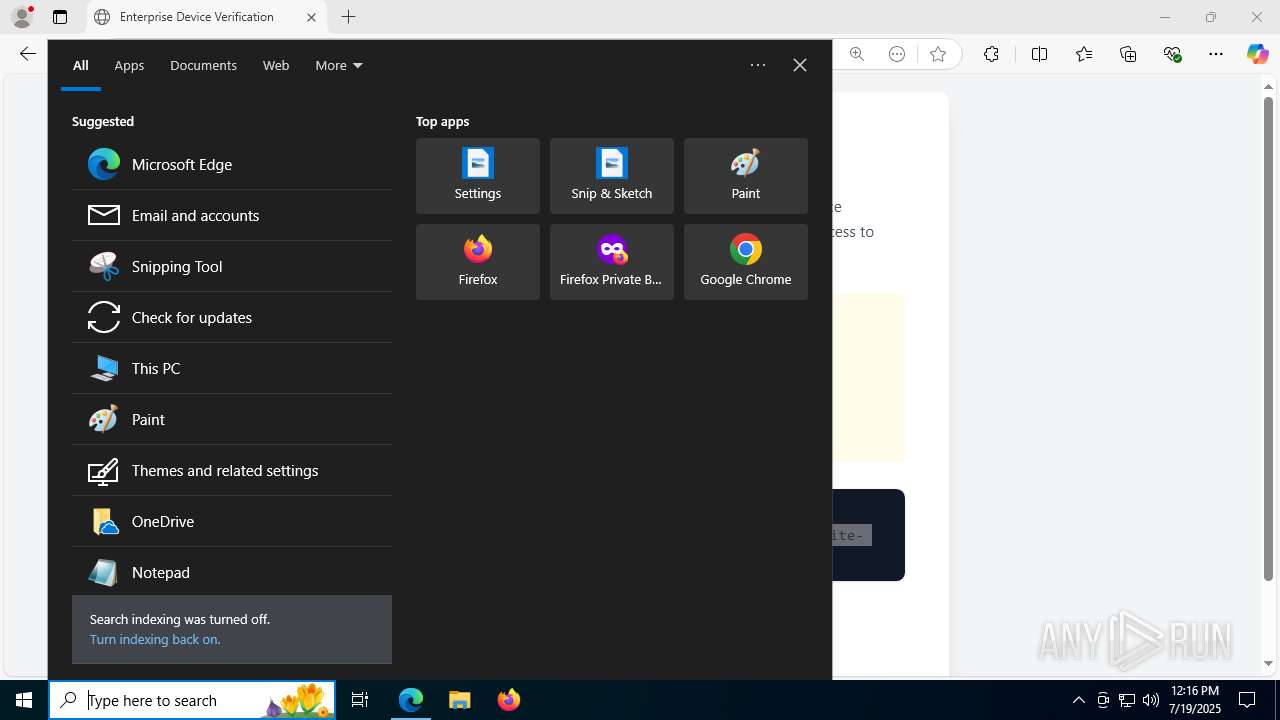Open Edge Browser essentials
Viewport: 1280px width, 720px height.
1173,54
